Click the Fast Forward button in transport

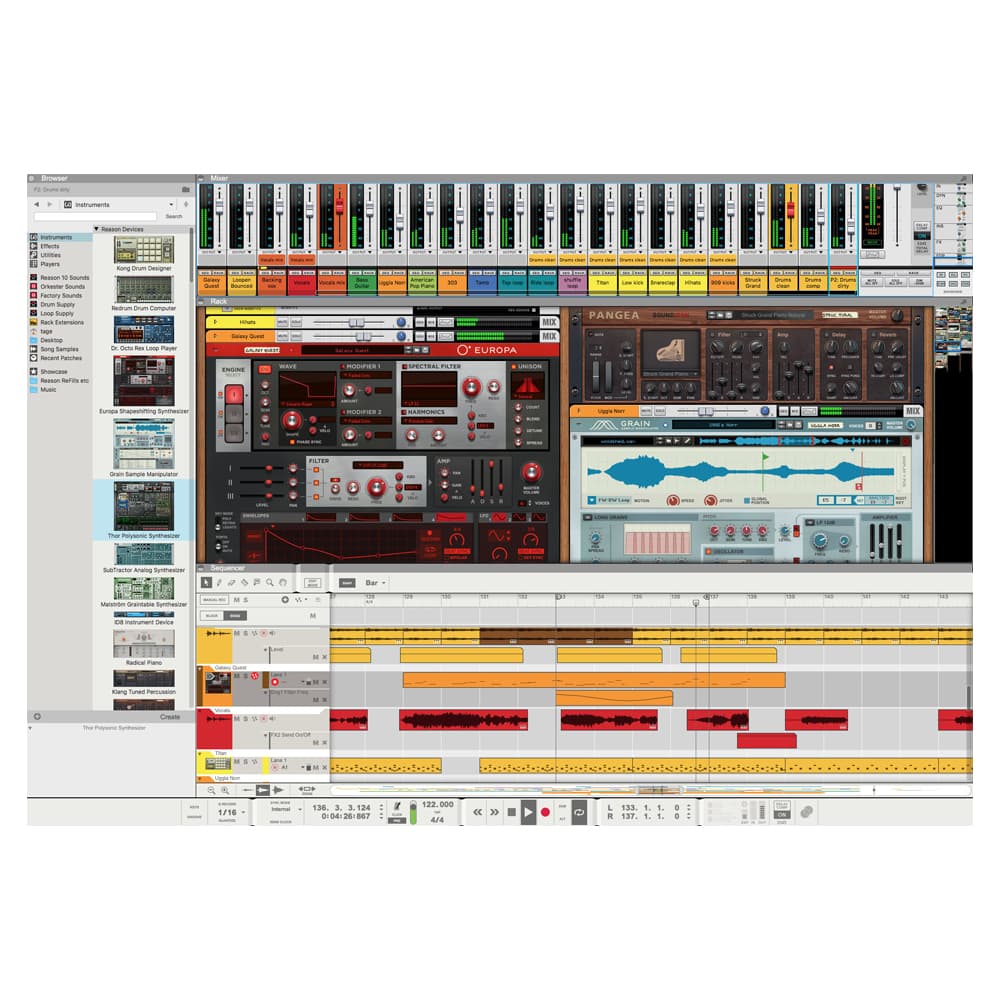[494, 812]
